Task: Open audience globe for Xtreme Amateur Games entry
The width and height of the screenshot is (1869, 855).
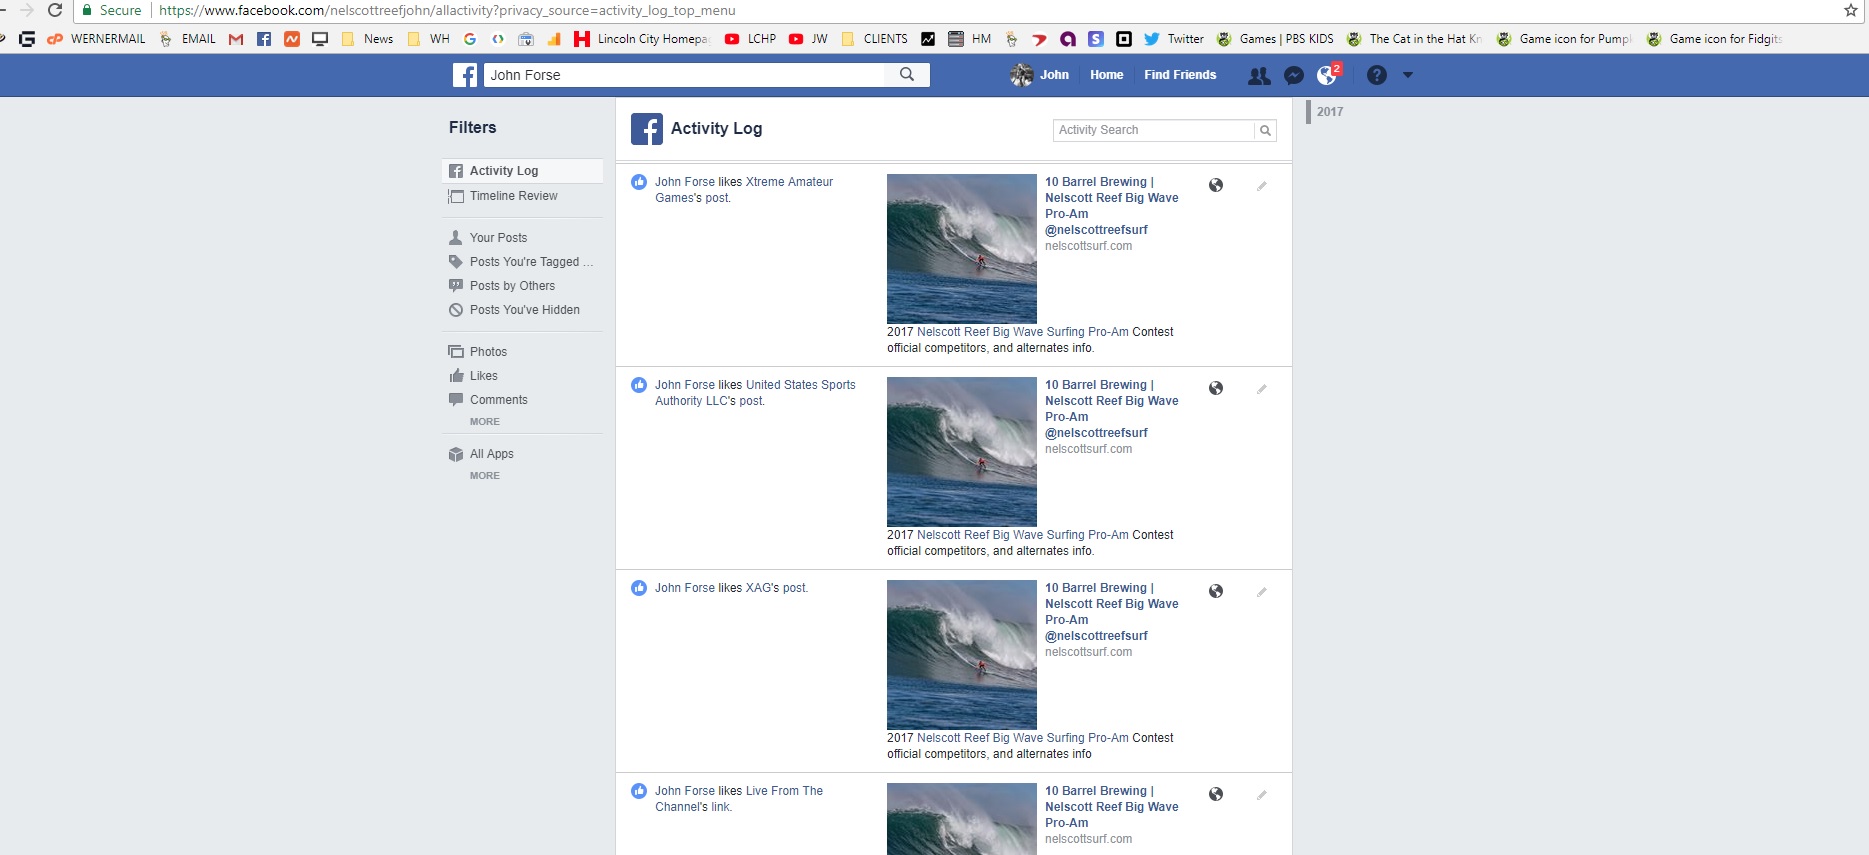Action: (1216, 185)
